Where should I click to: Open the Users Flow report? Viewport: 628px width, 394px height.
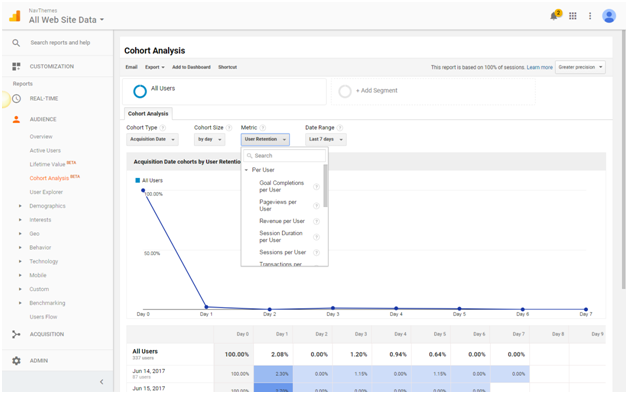(x=43, y=317)
